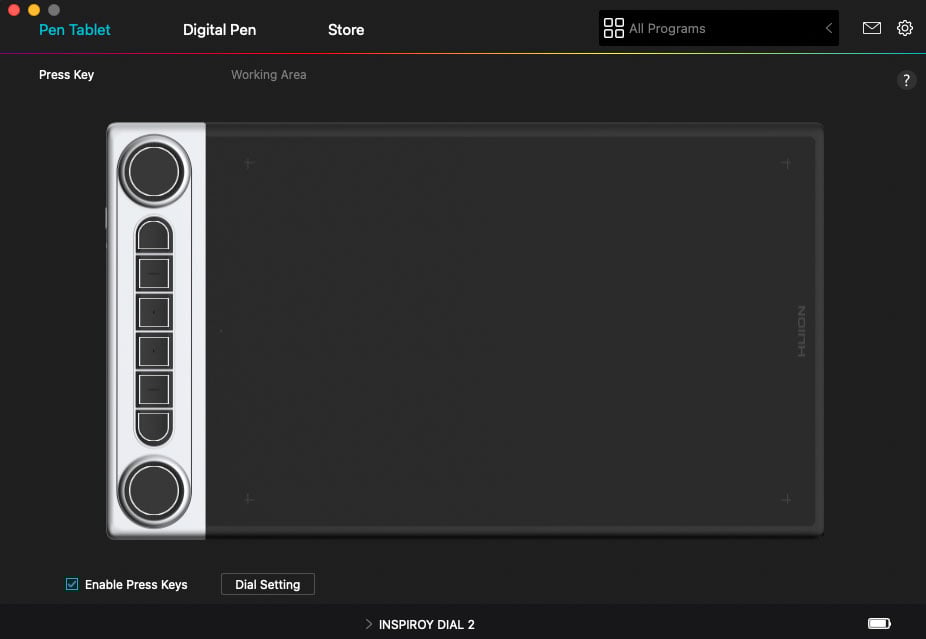
Task: Select the fourth press key
Action: click(154, 351)
